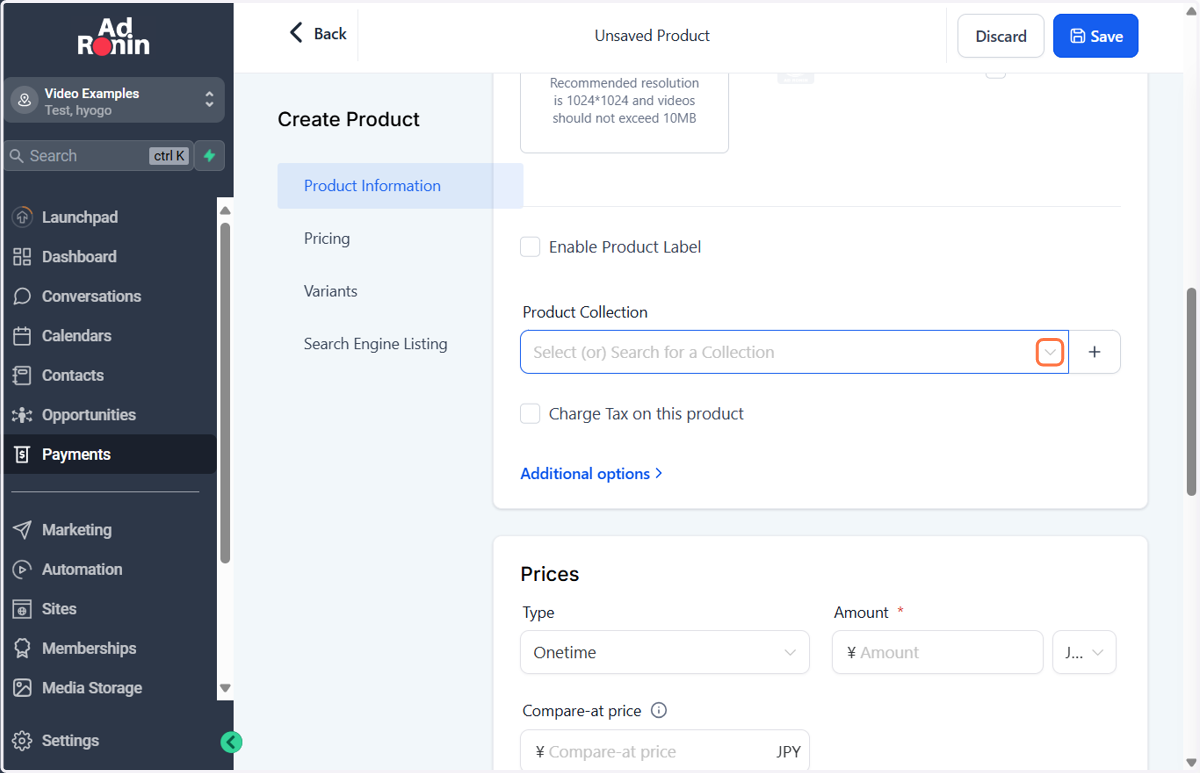Click the green lightning quick-actions icon
The image size is (1200, 773).
209,156
